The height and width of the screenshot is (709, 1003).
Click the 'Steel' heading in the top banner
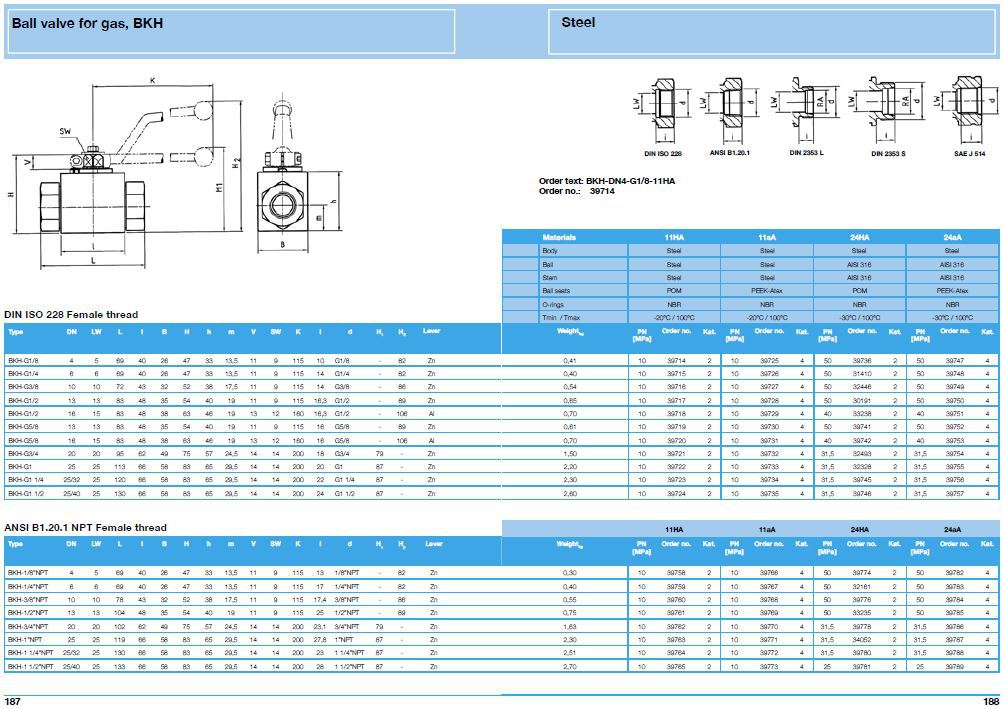click(x=578, y=22)
